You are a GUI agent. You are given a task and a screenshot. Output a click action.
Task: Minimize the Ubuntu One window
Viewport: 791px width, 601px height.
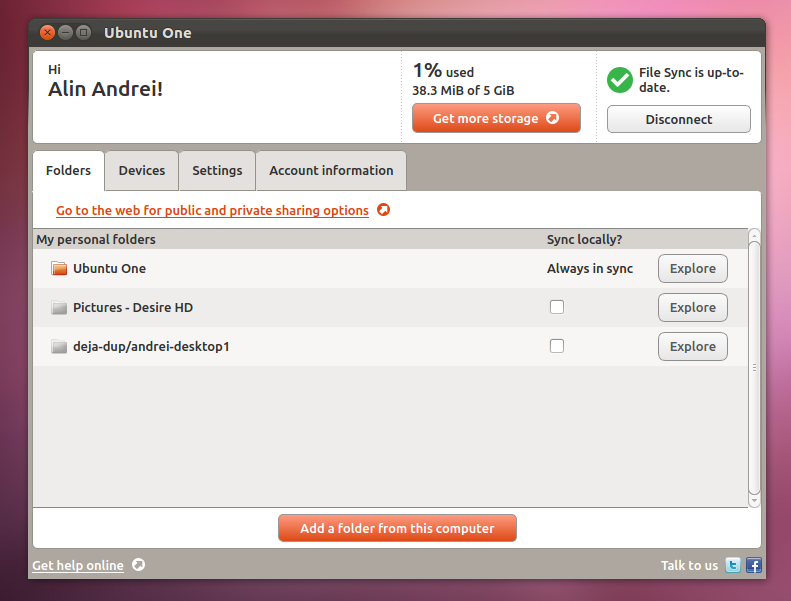click(x=66, y=32)
